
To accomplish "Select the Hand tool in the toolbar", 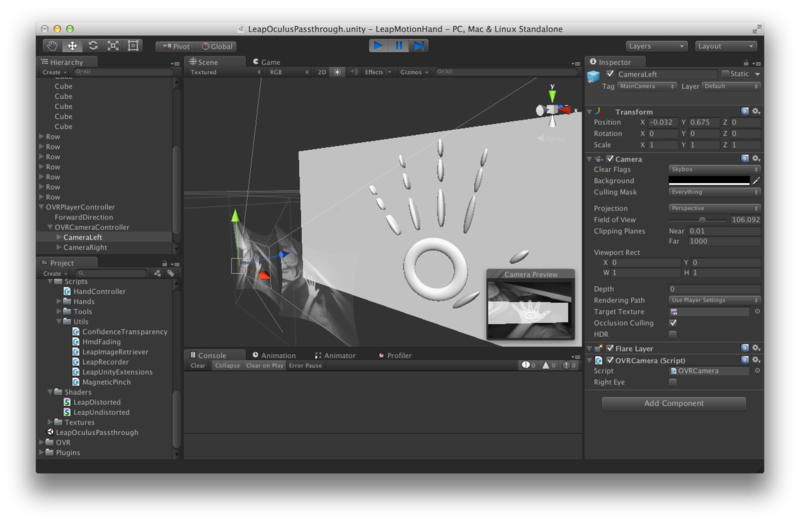I will [53, 46].
